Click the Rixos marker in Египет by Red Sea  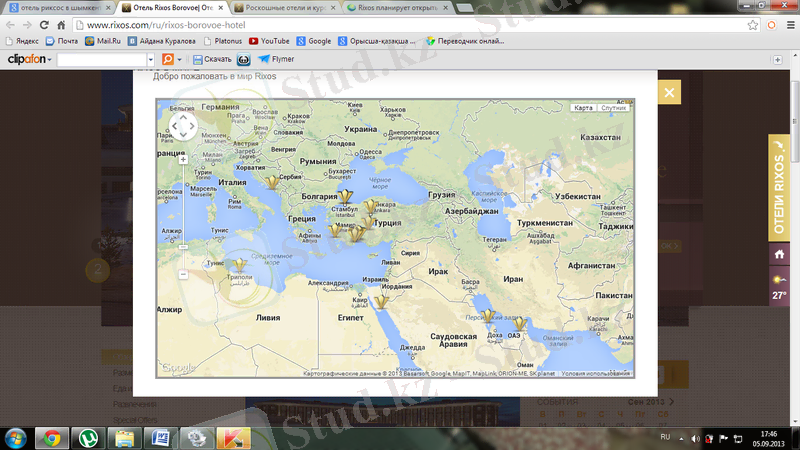381,302
